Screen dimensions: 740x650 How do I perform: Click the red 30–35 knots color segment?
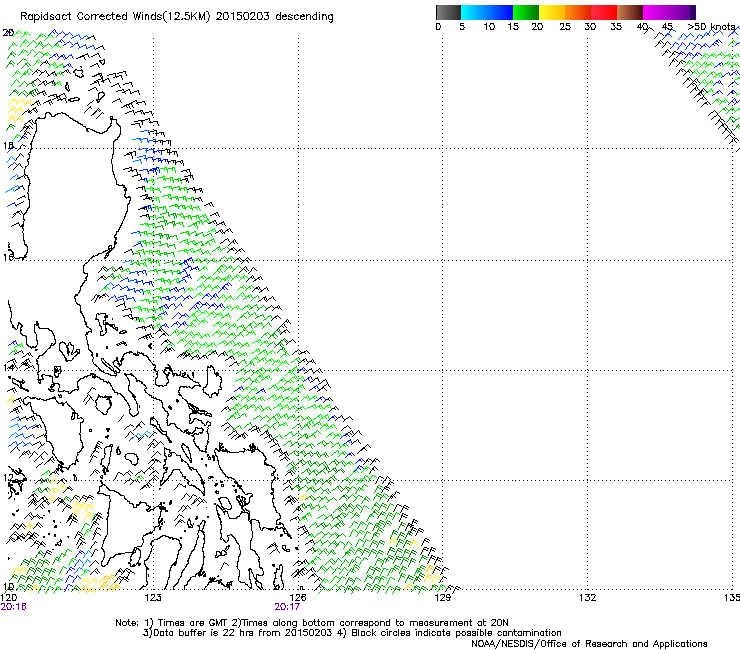click(x=604, y=12)
